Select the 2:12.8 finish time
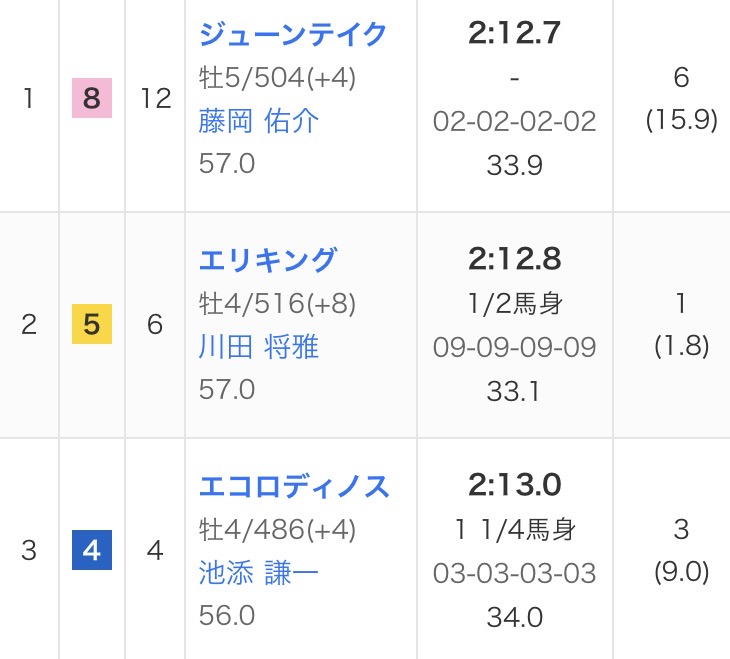Viewport: 730px width, 659px height. [514, 260]
